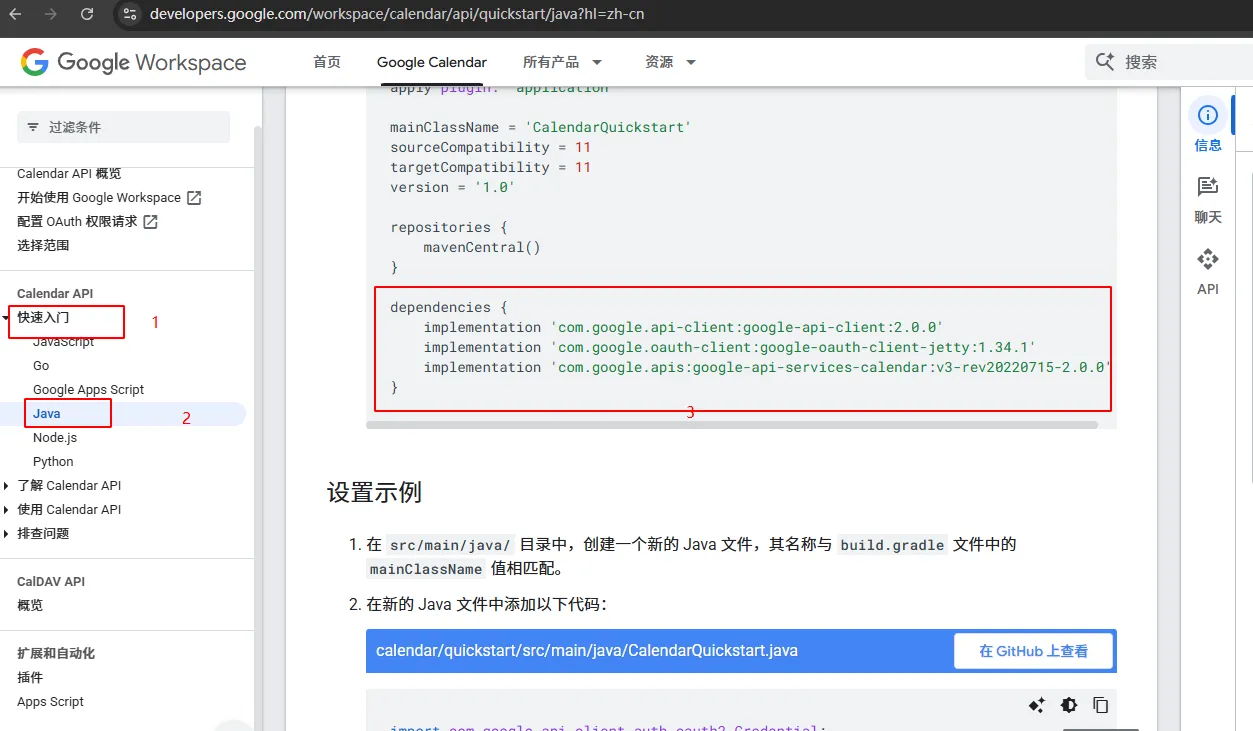Click the 在 GitHub 上查看 button
The image size is (1253, 731).
[x=1033, y=651]
